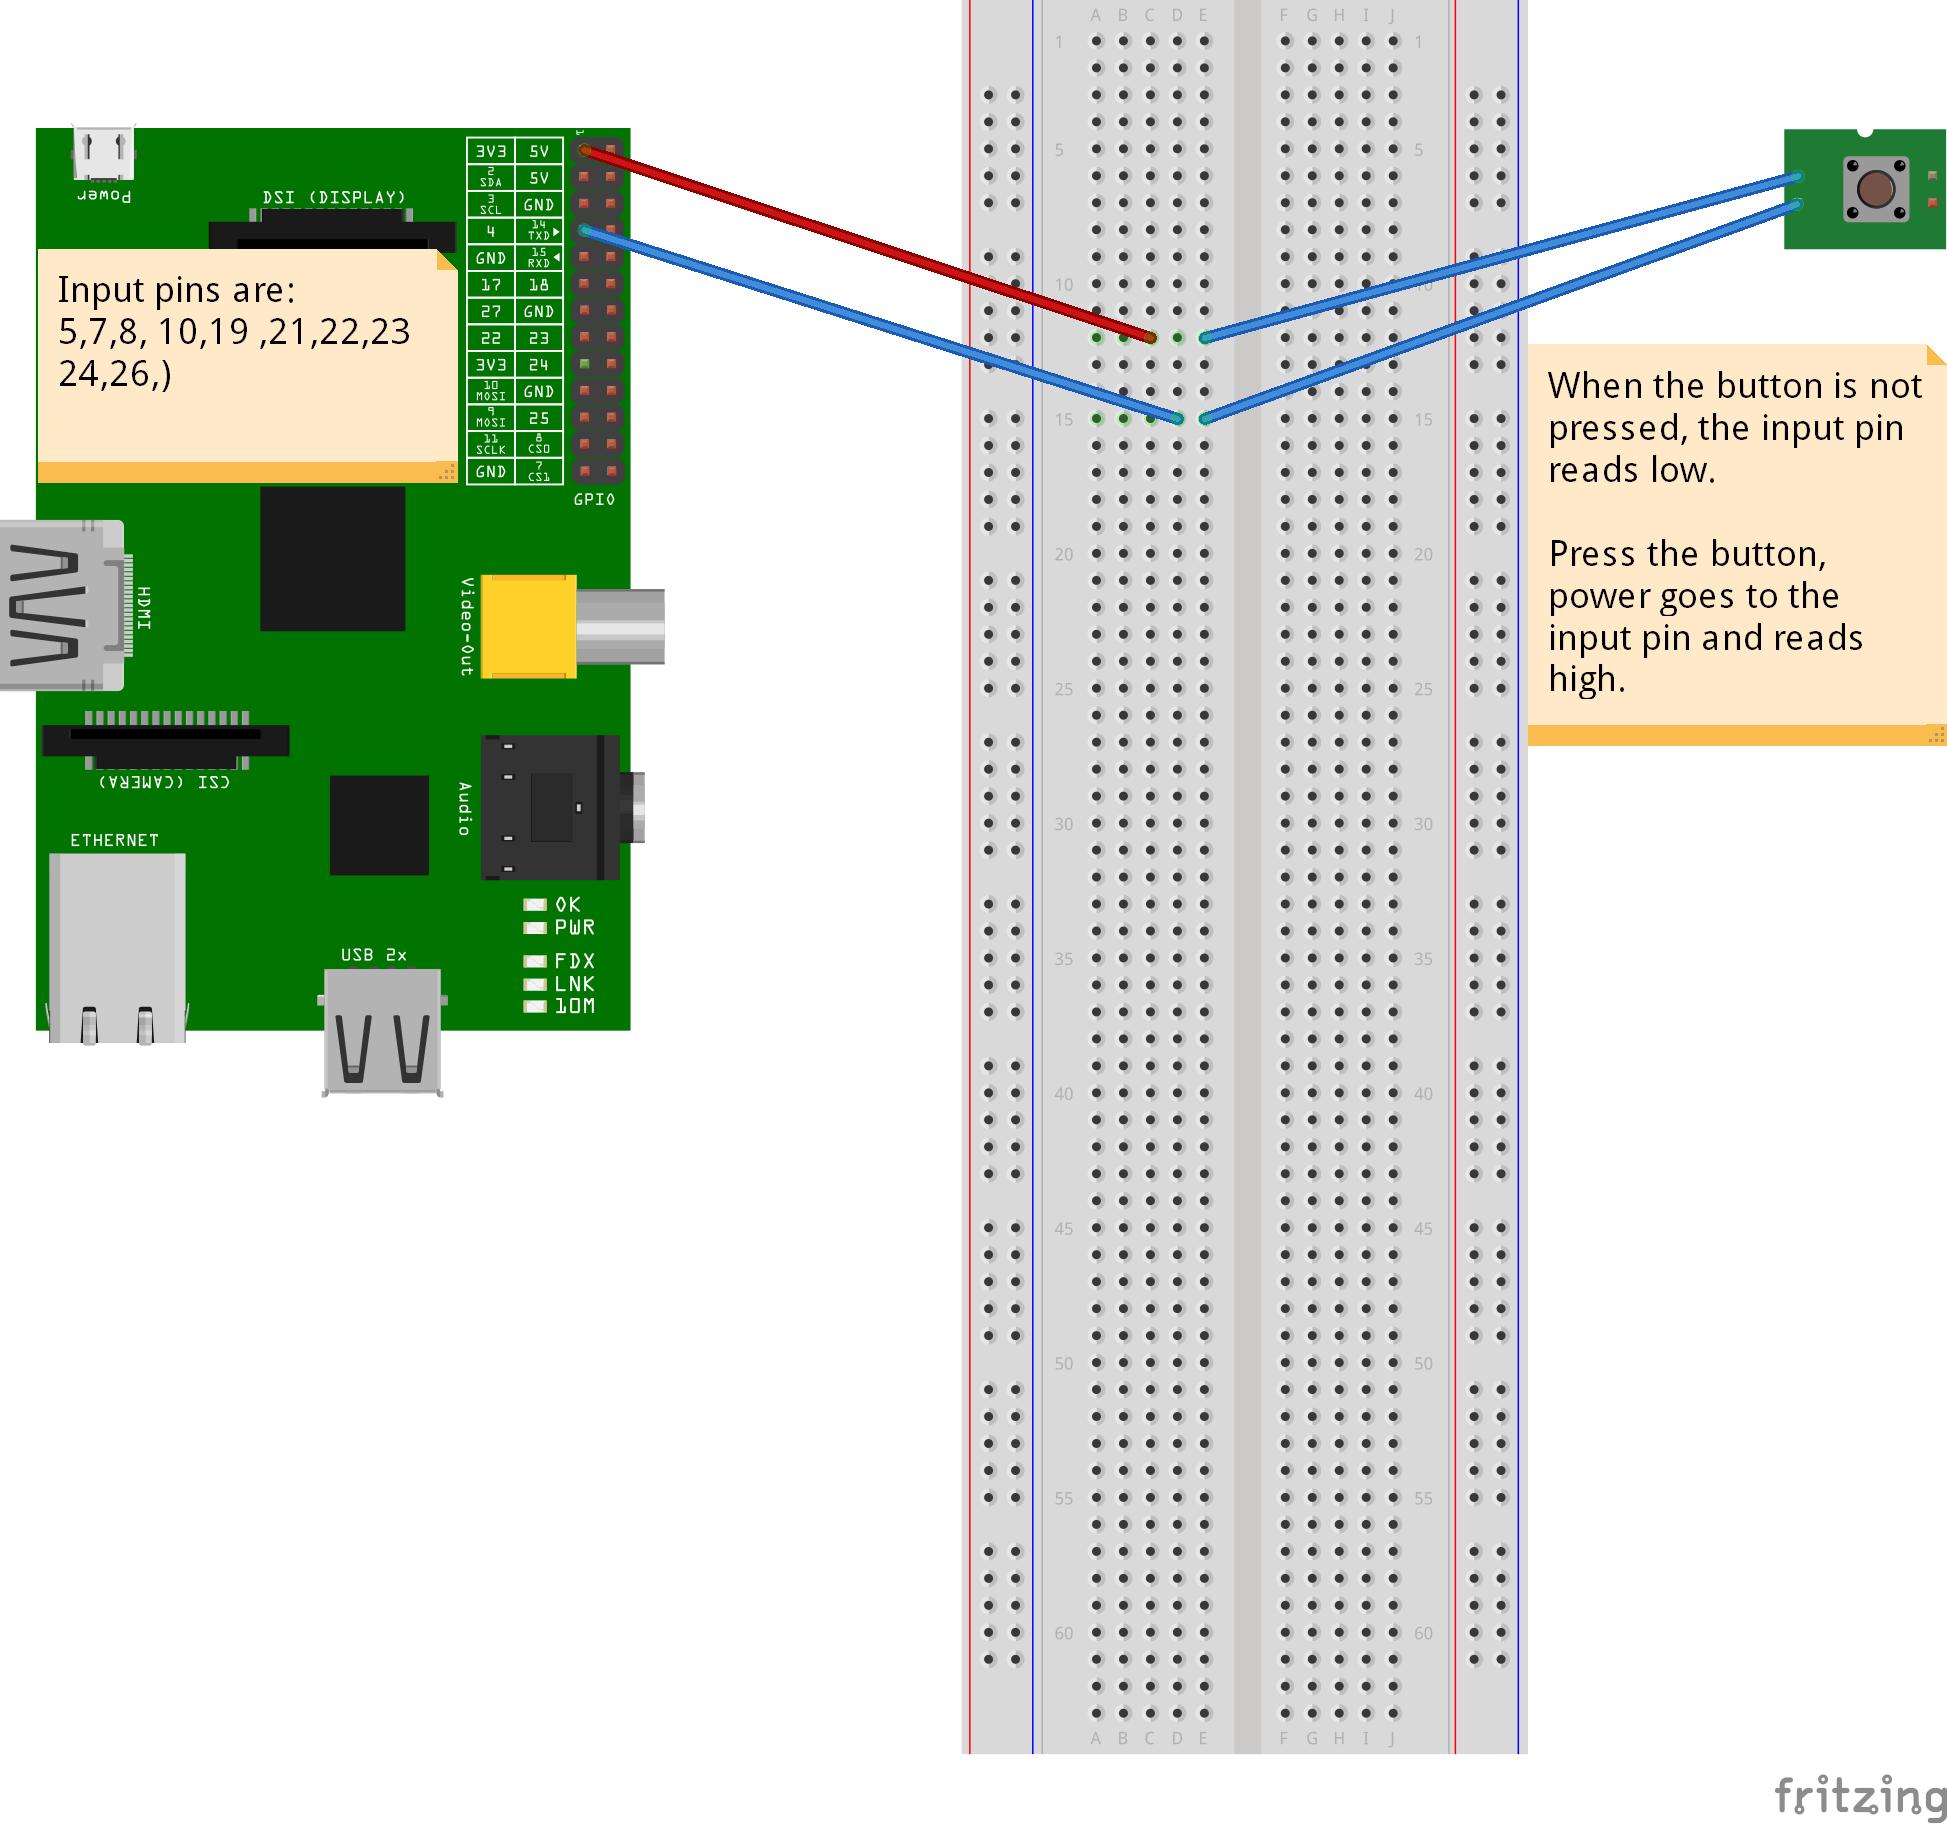Select the blue wire from the Pi GPIO header
1947x1824 pixels.
click(x=882, y=325)
